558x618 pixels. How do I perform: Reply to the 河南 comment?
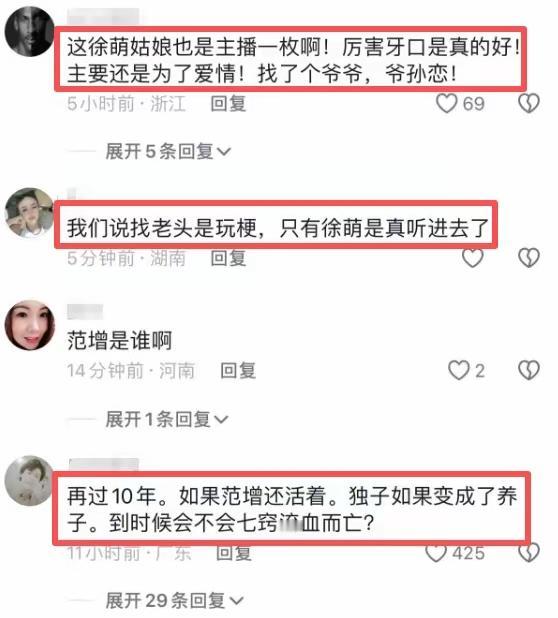click(238, 370)
